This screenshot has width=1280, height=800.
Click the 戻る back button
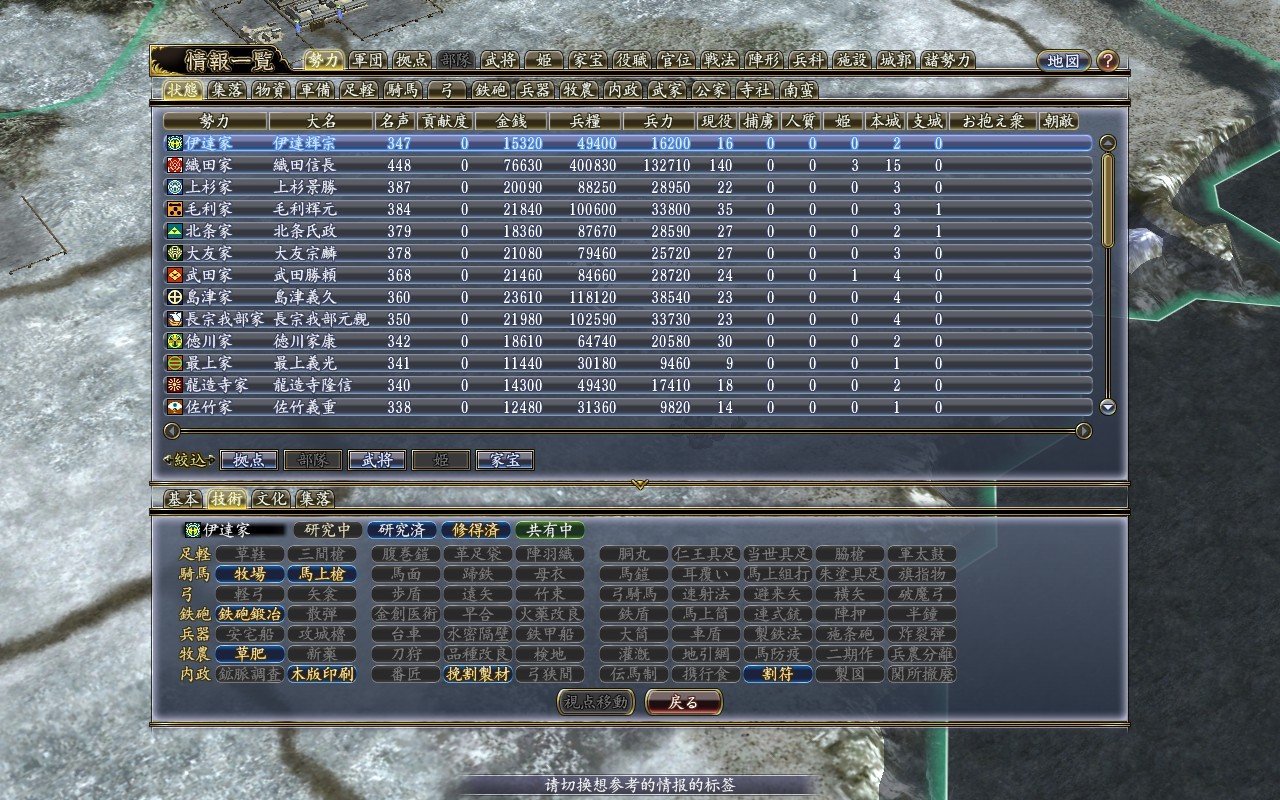(x=684, y=703)
